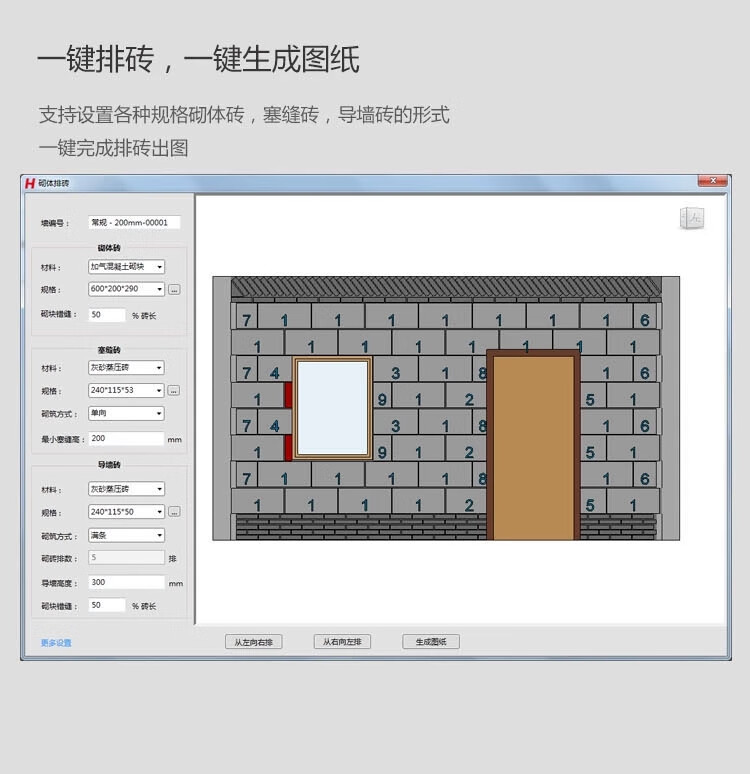The image size is (750, 774).
Task: Open the browse button beside 600*200*290 spec
Action: coord(174,289)
